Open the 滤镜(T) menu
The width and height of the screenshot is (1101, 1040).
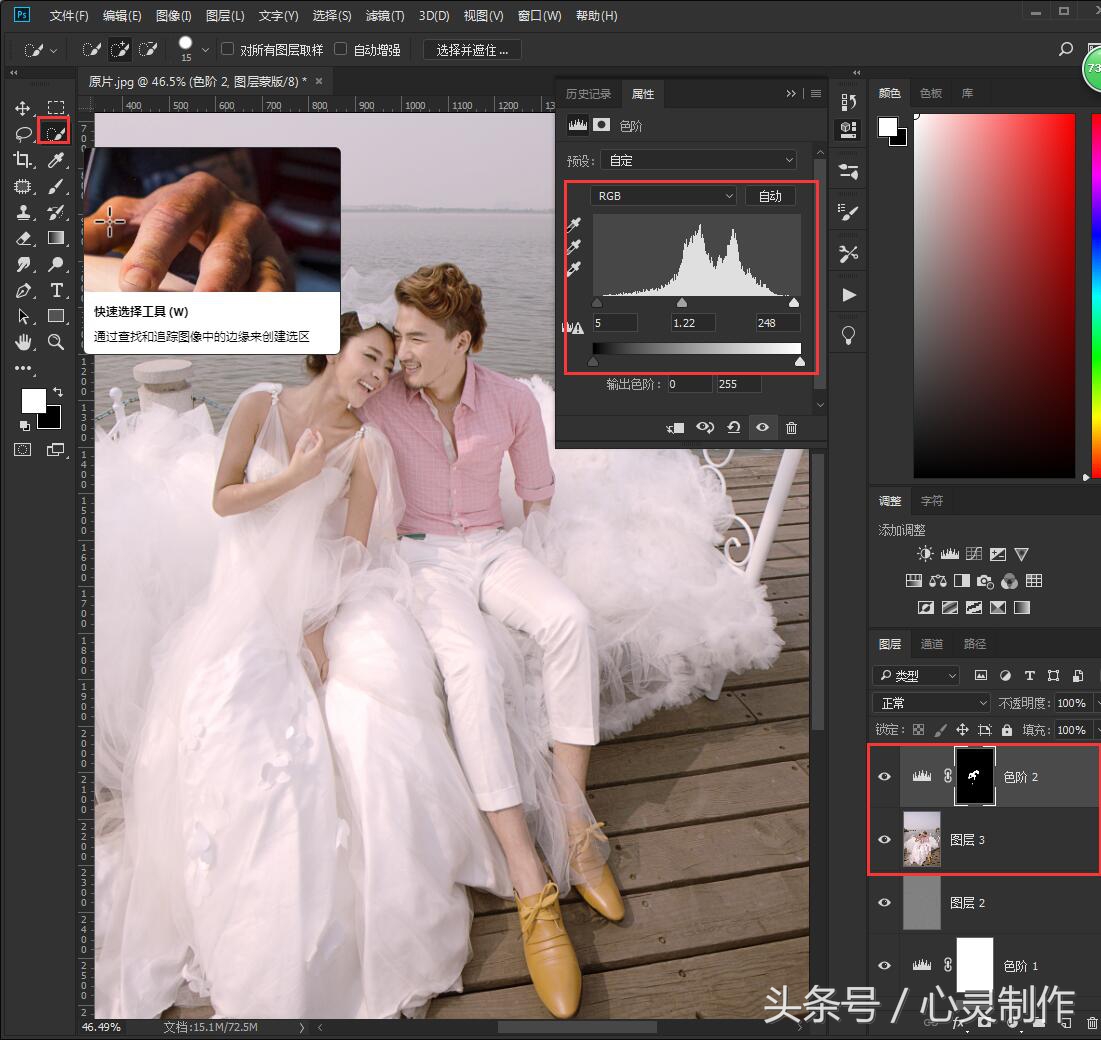[x=385, y=16]
